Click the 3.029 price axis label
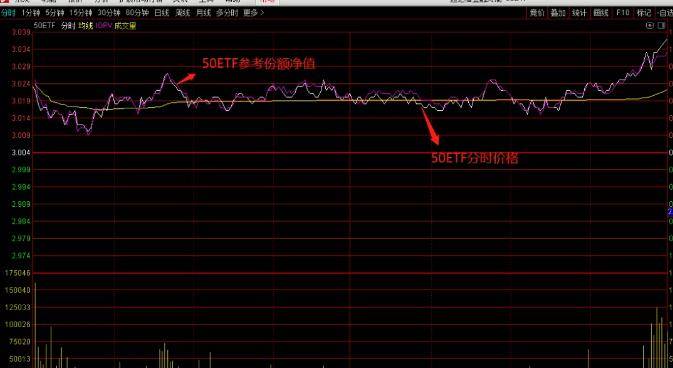The height and width of the screenshot is (368, 673). pos(21,67)
